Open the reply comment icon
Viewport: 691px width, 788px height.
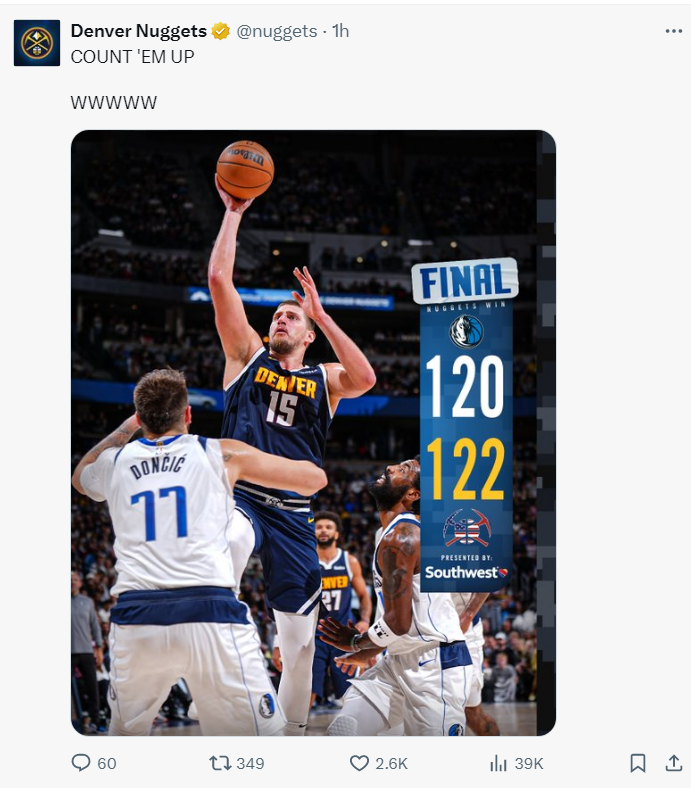(x=80, y=763)
